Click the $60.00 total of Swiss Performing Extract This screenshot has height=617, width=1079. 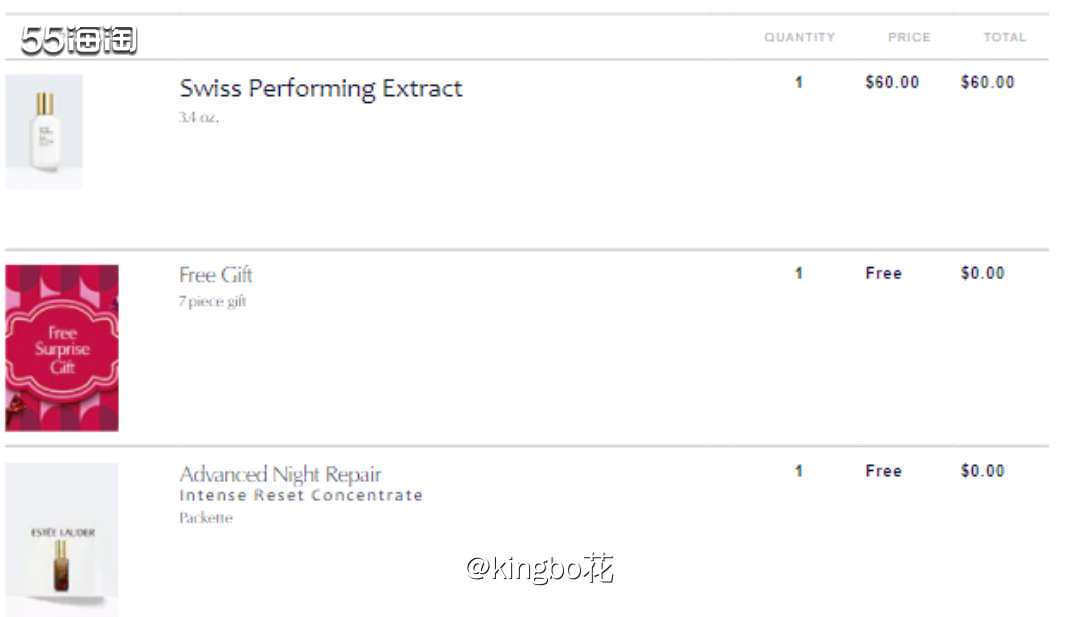point(987,83)
